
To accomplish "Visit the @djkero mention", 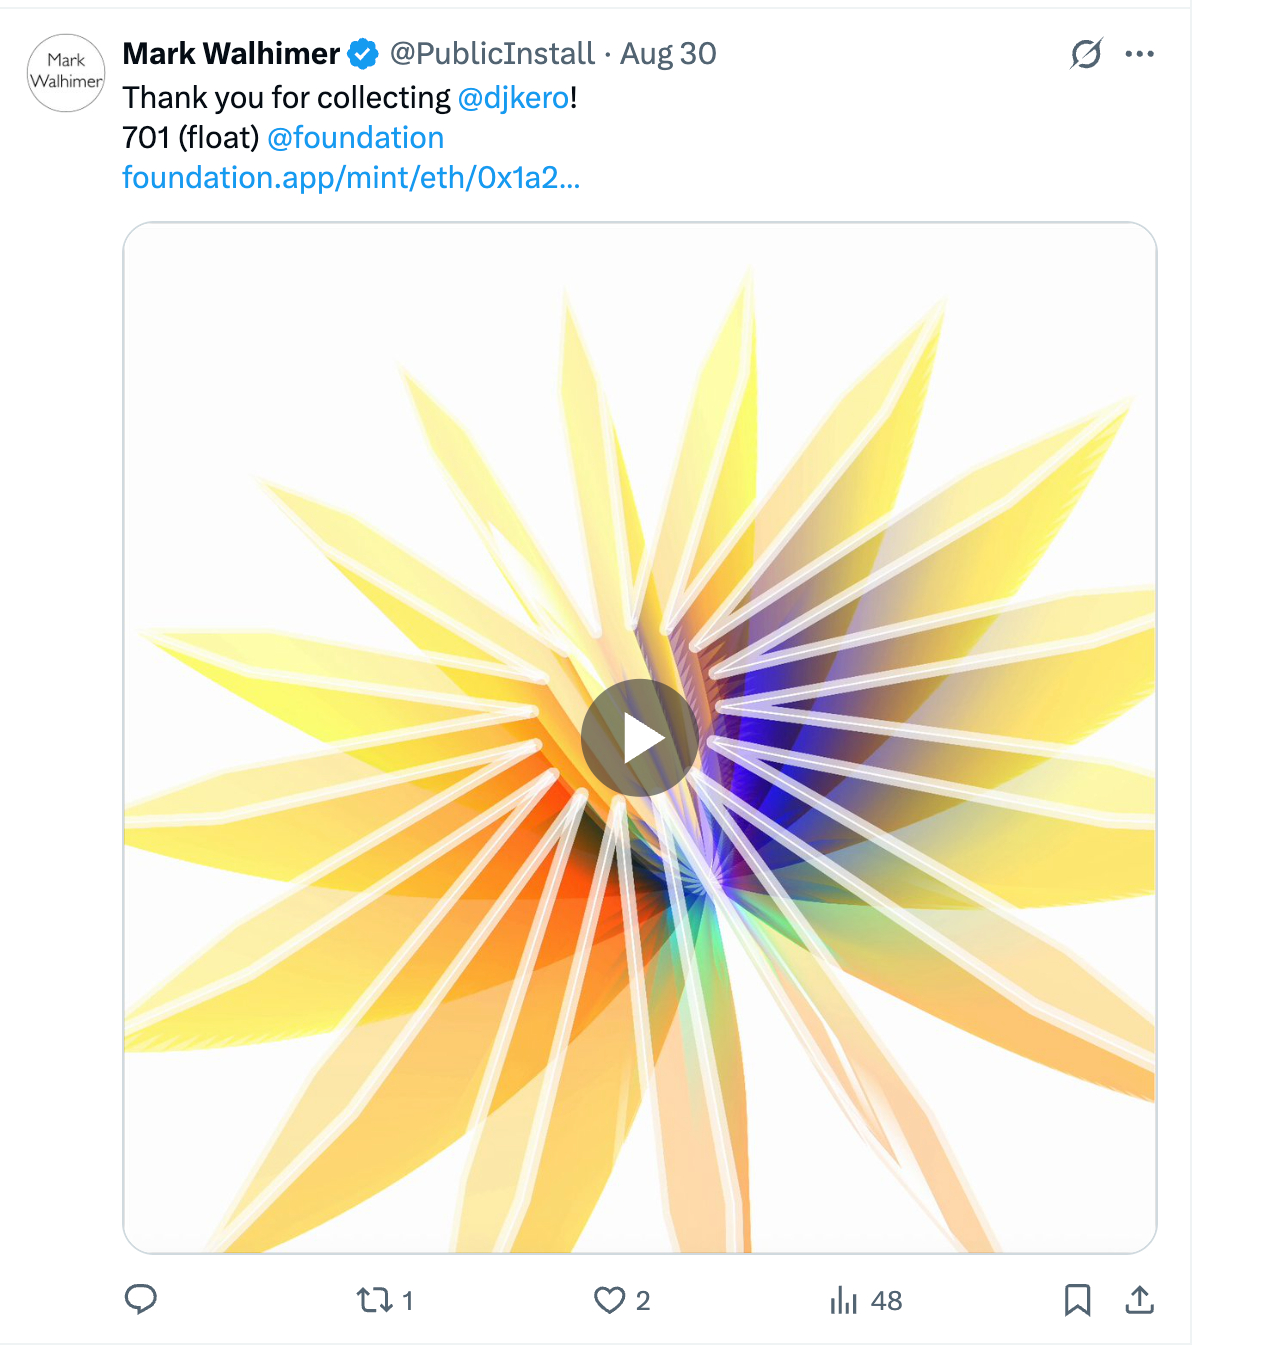I will [x=513, y=98].
